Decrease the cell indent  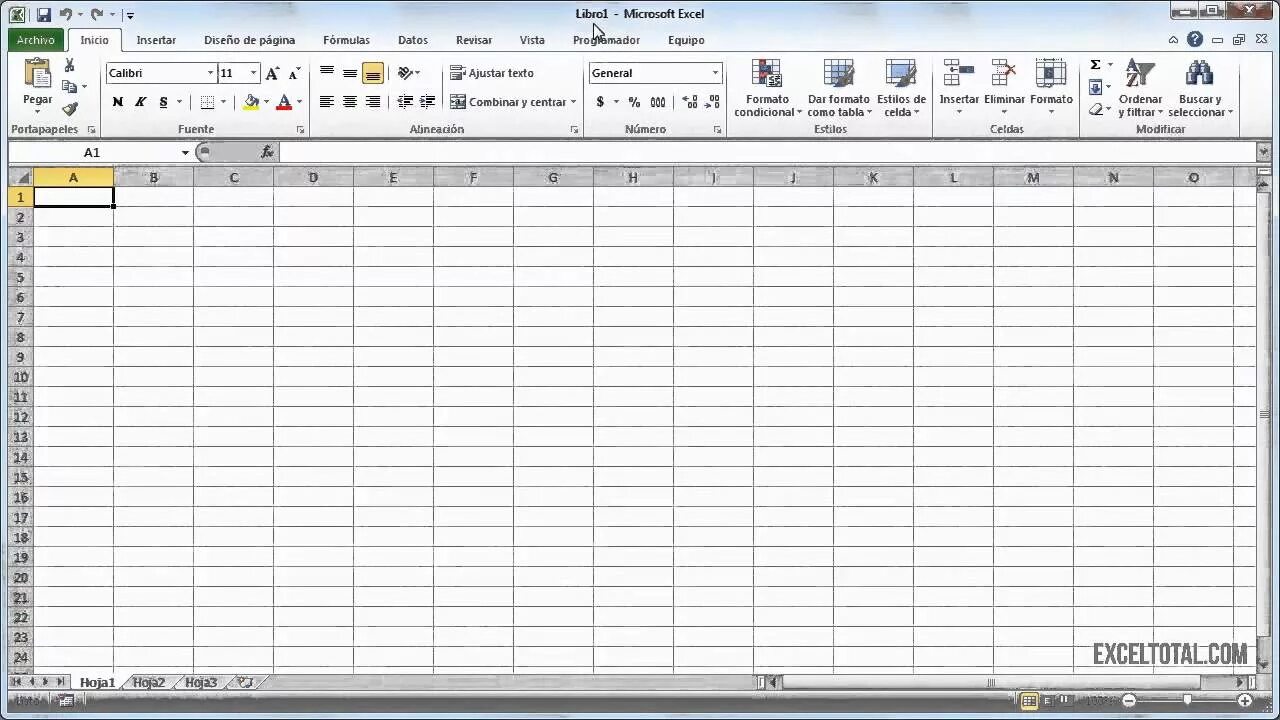[405, 102]
